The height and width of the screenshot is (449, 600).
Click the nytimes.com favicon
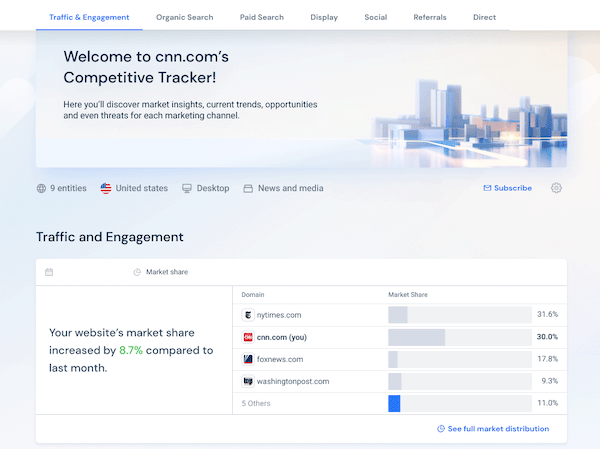click(248, 315)
